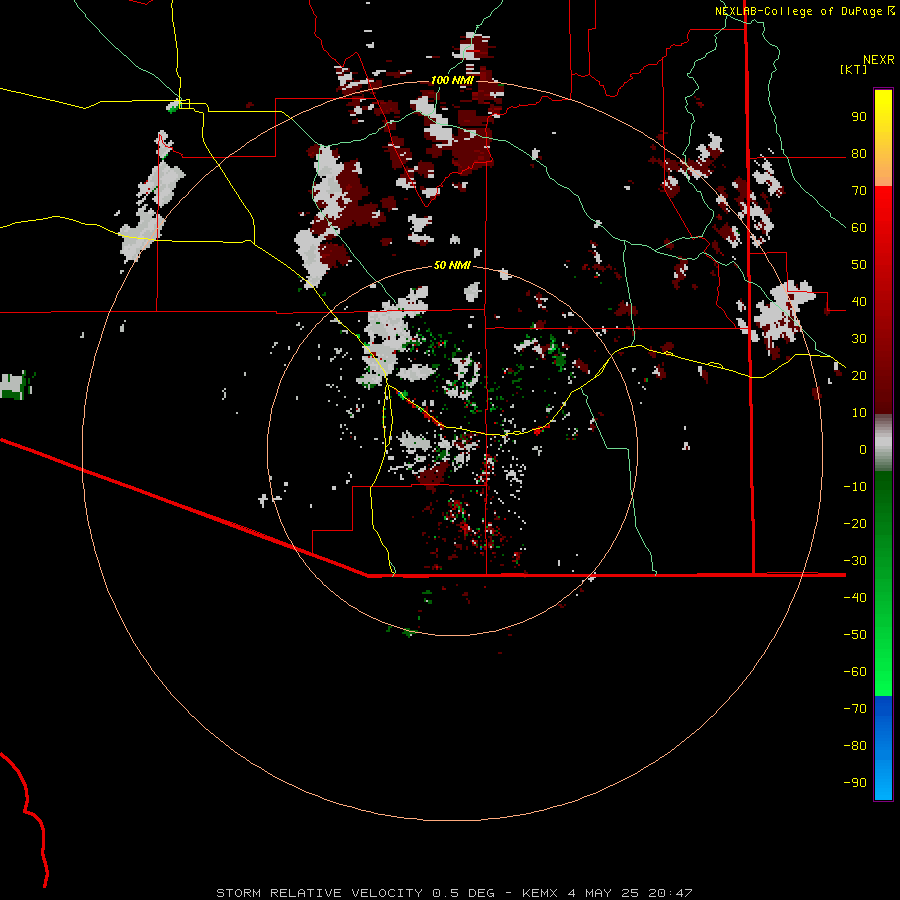The height and width of the screenshot is (900, 900).
Task: Click the NEXR label above the color scale
Action: point(879,60)
